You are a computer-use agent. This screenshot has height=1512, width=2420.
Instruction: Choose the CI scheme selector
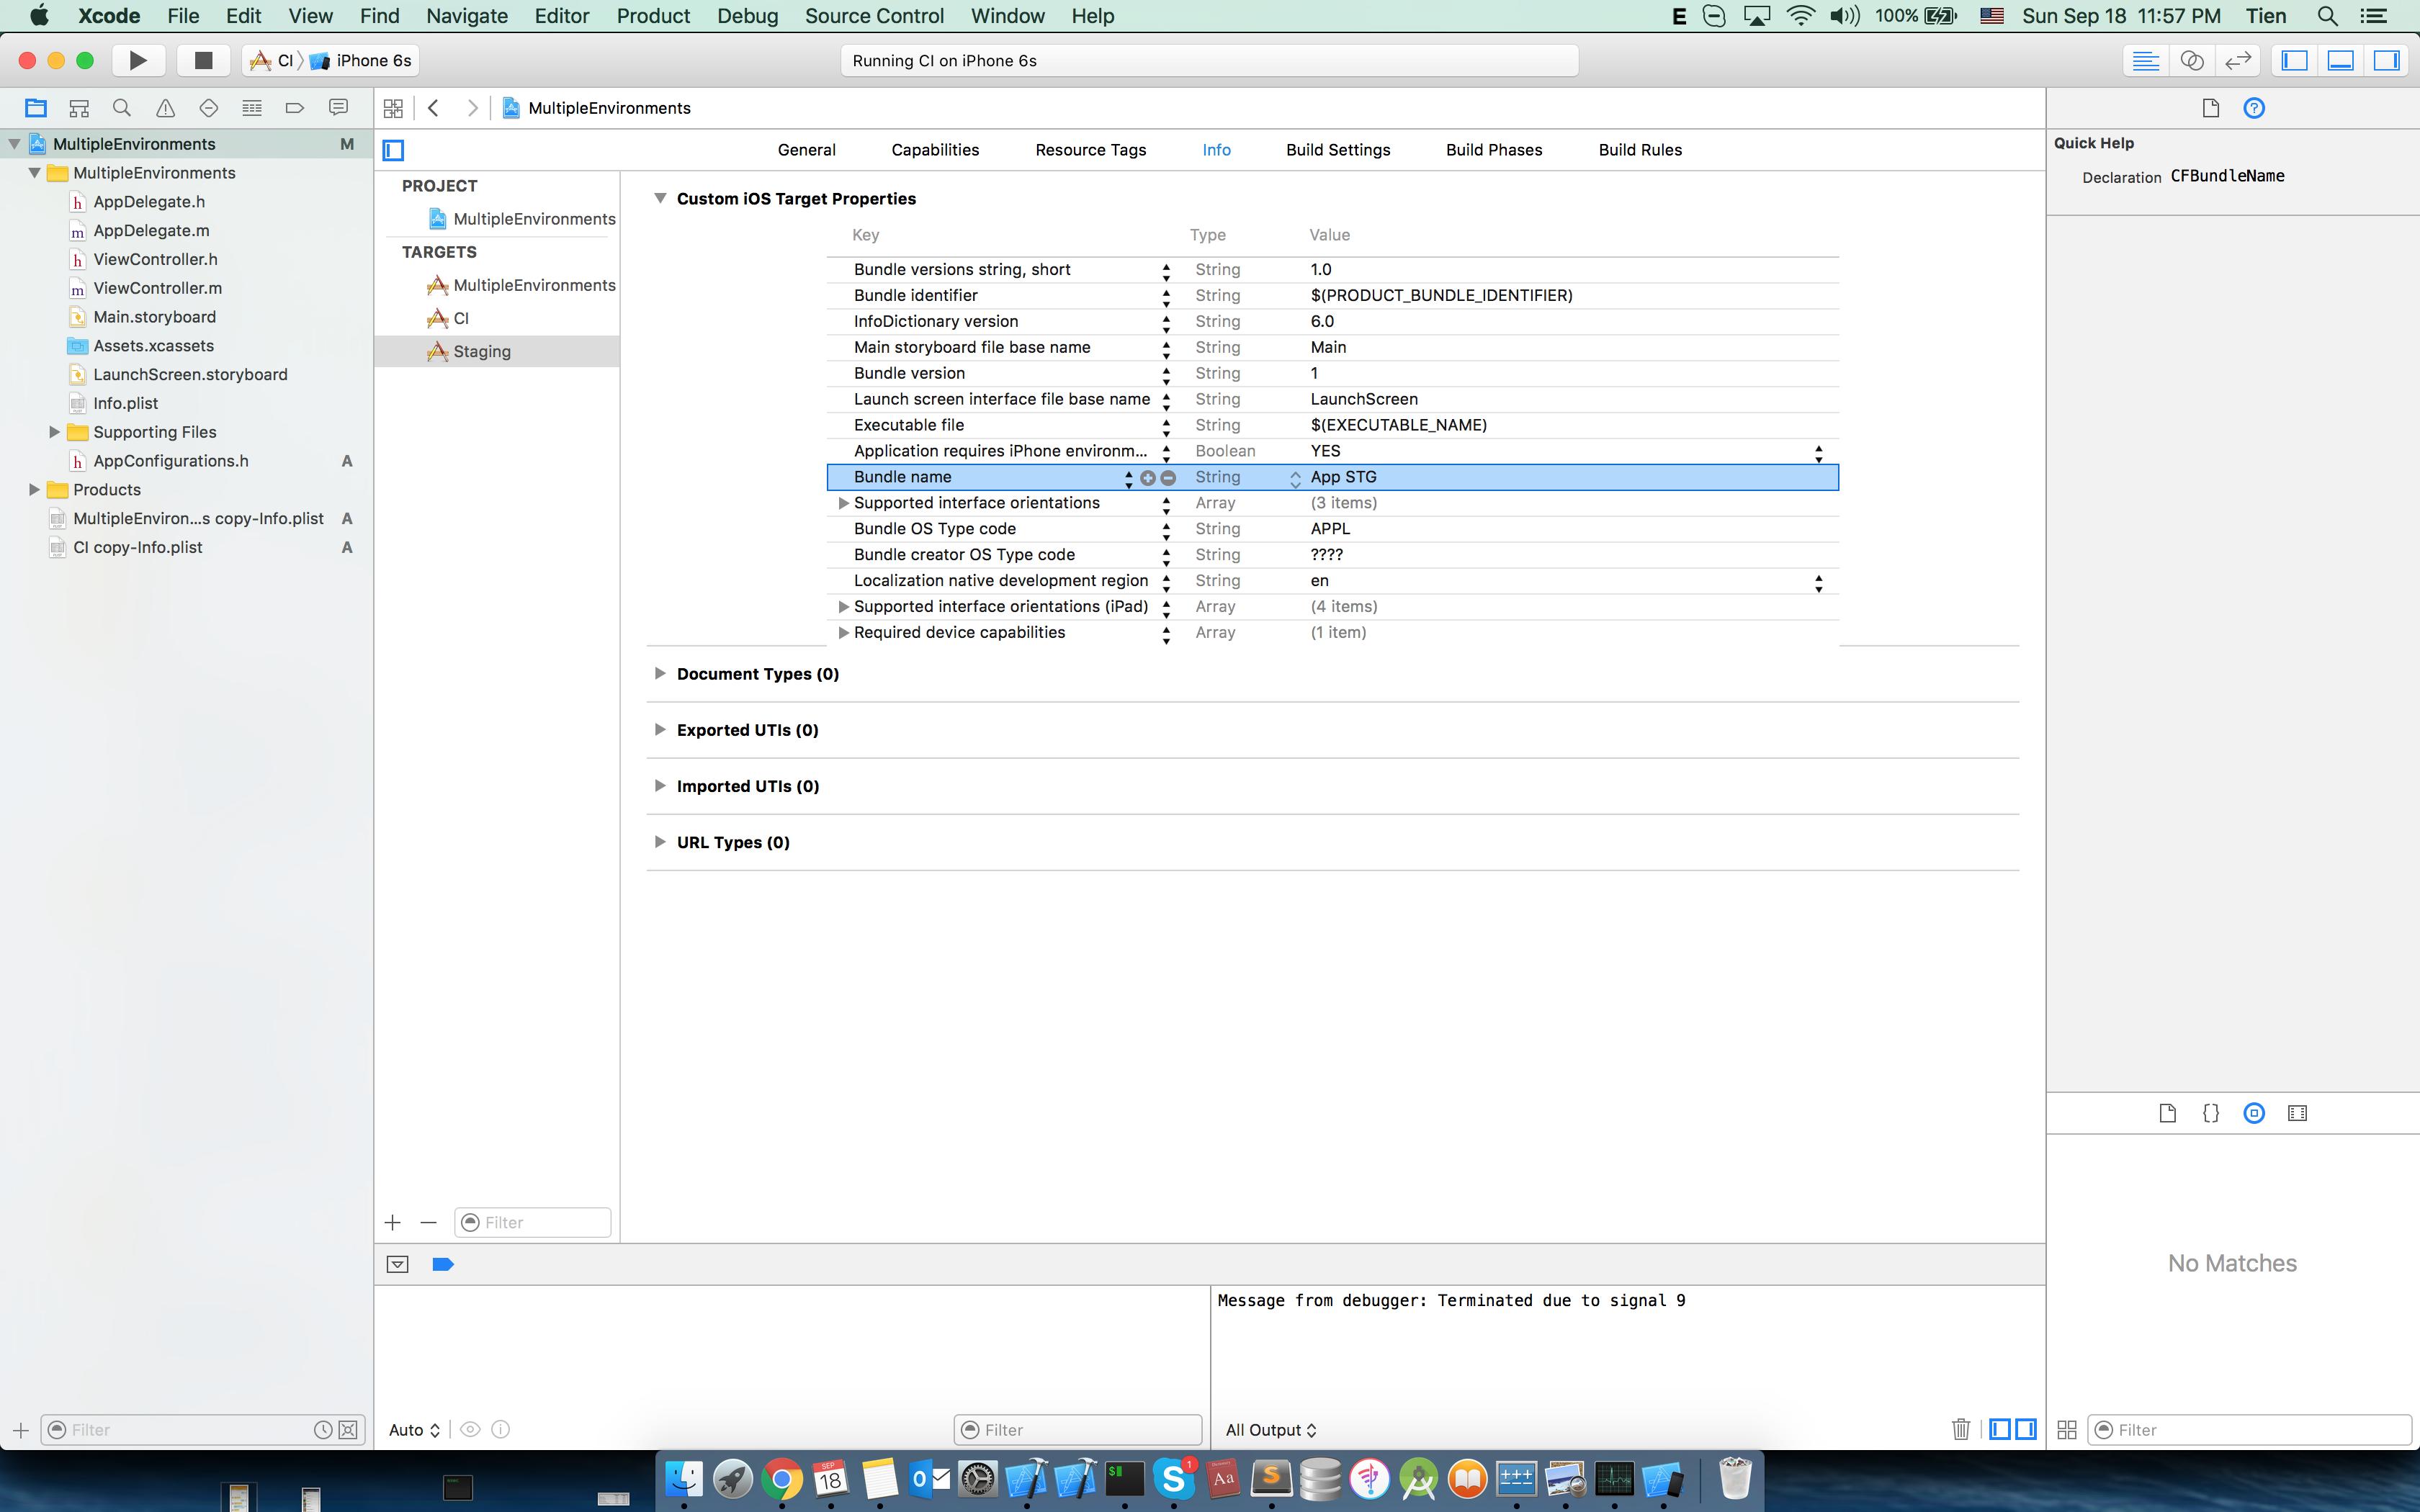pos(273,60)
